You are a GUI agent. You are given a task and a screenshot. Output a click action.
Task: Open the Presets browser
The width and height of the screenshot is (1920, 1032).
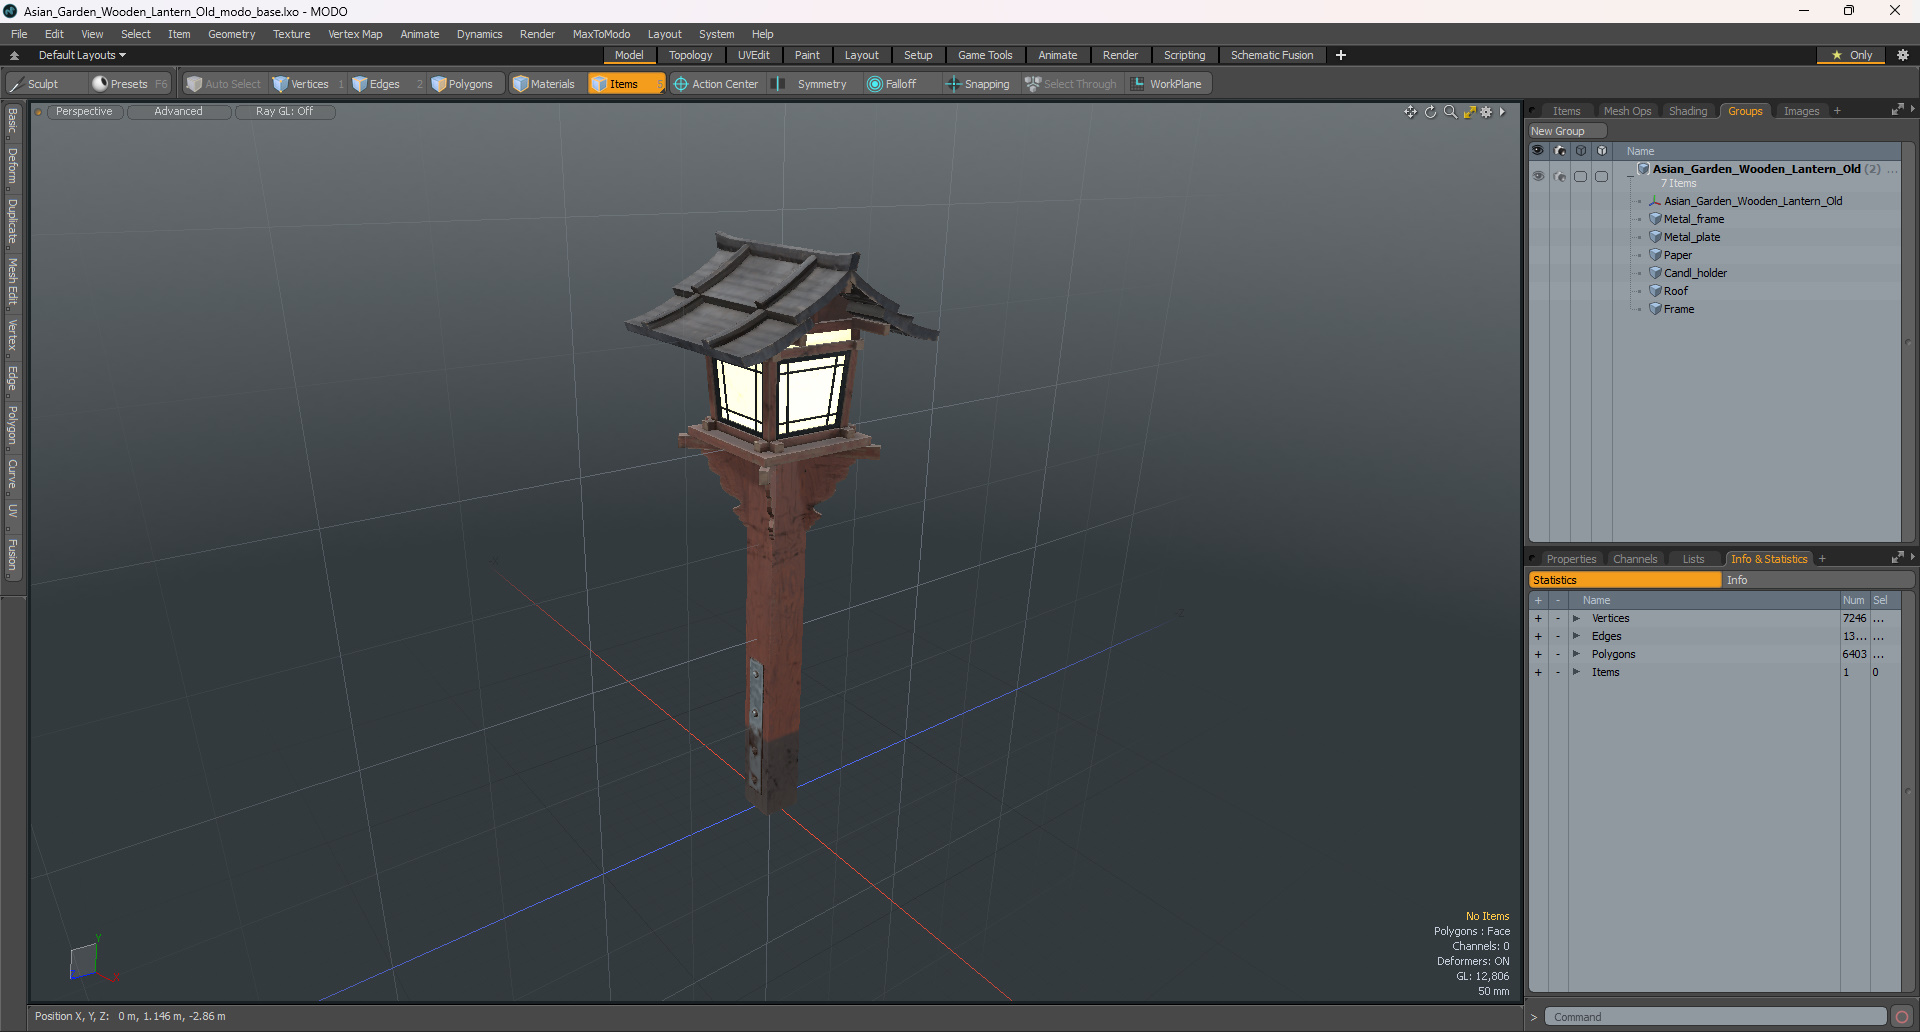tap(129, 84)
